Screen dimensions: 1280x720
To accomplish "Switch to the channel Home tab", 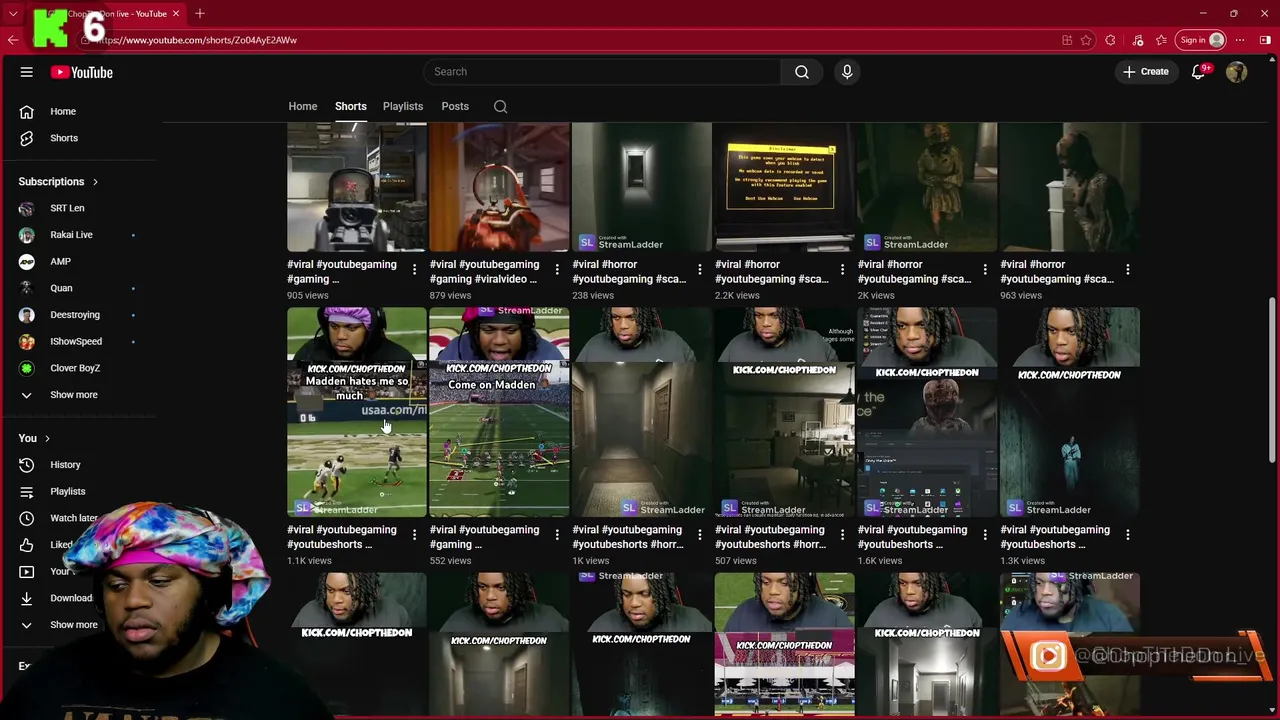I will pyautogui.click(x=303, y=106).
